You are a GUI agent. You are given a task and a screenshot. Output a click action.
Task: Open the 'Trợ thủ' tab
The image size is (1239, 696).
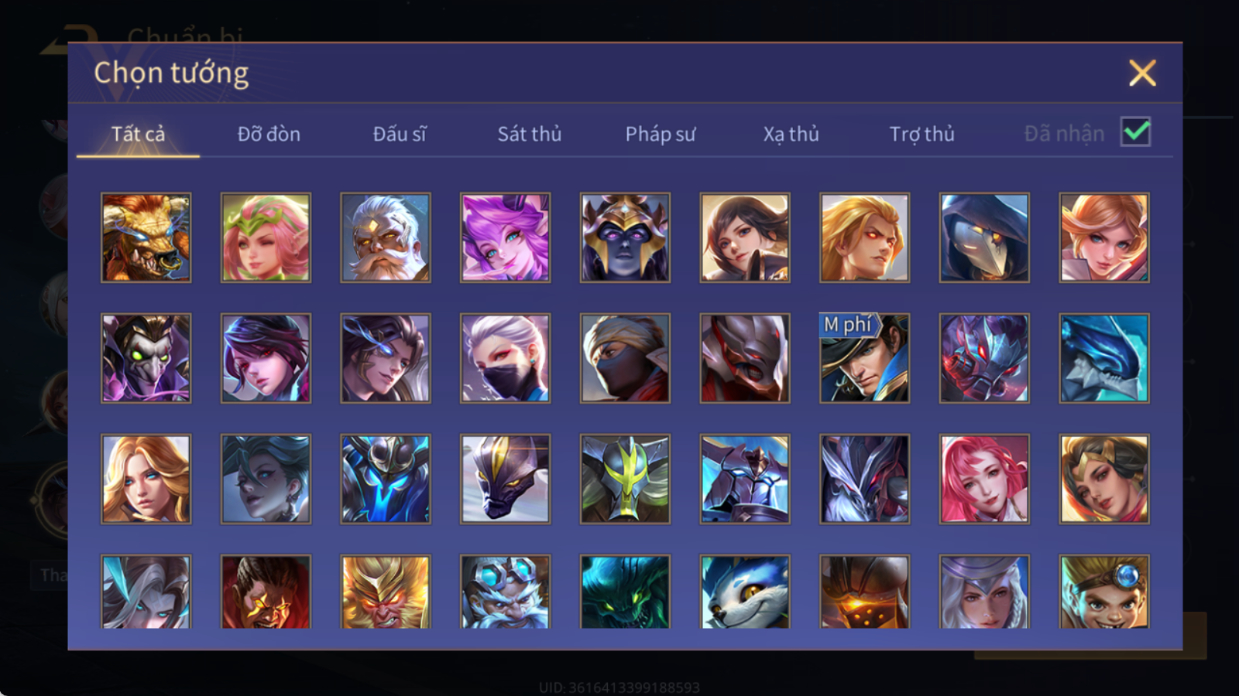(x=922, y=134)
